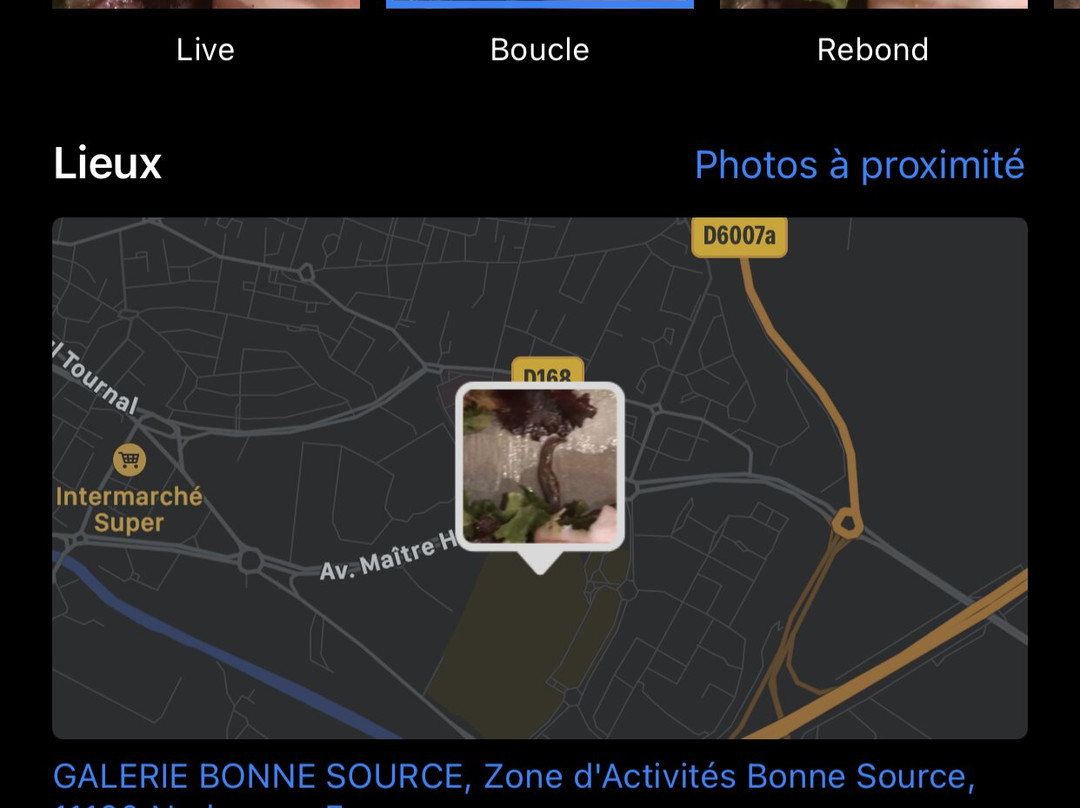Click the roundabout on the orange D6007a road
This screenshot has height=808, width=1080.
847,524
